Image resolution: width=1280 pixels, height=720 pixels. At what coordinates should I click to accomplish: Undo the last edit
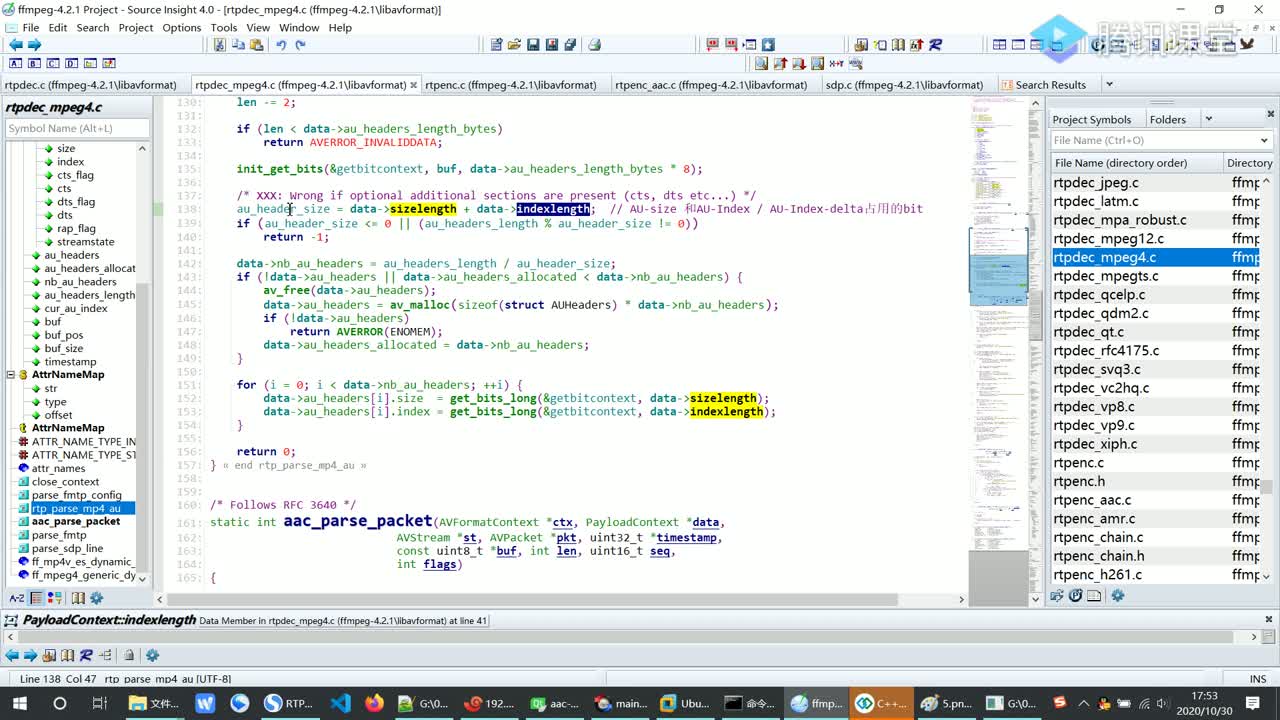click(282, 45)
